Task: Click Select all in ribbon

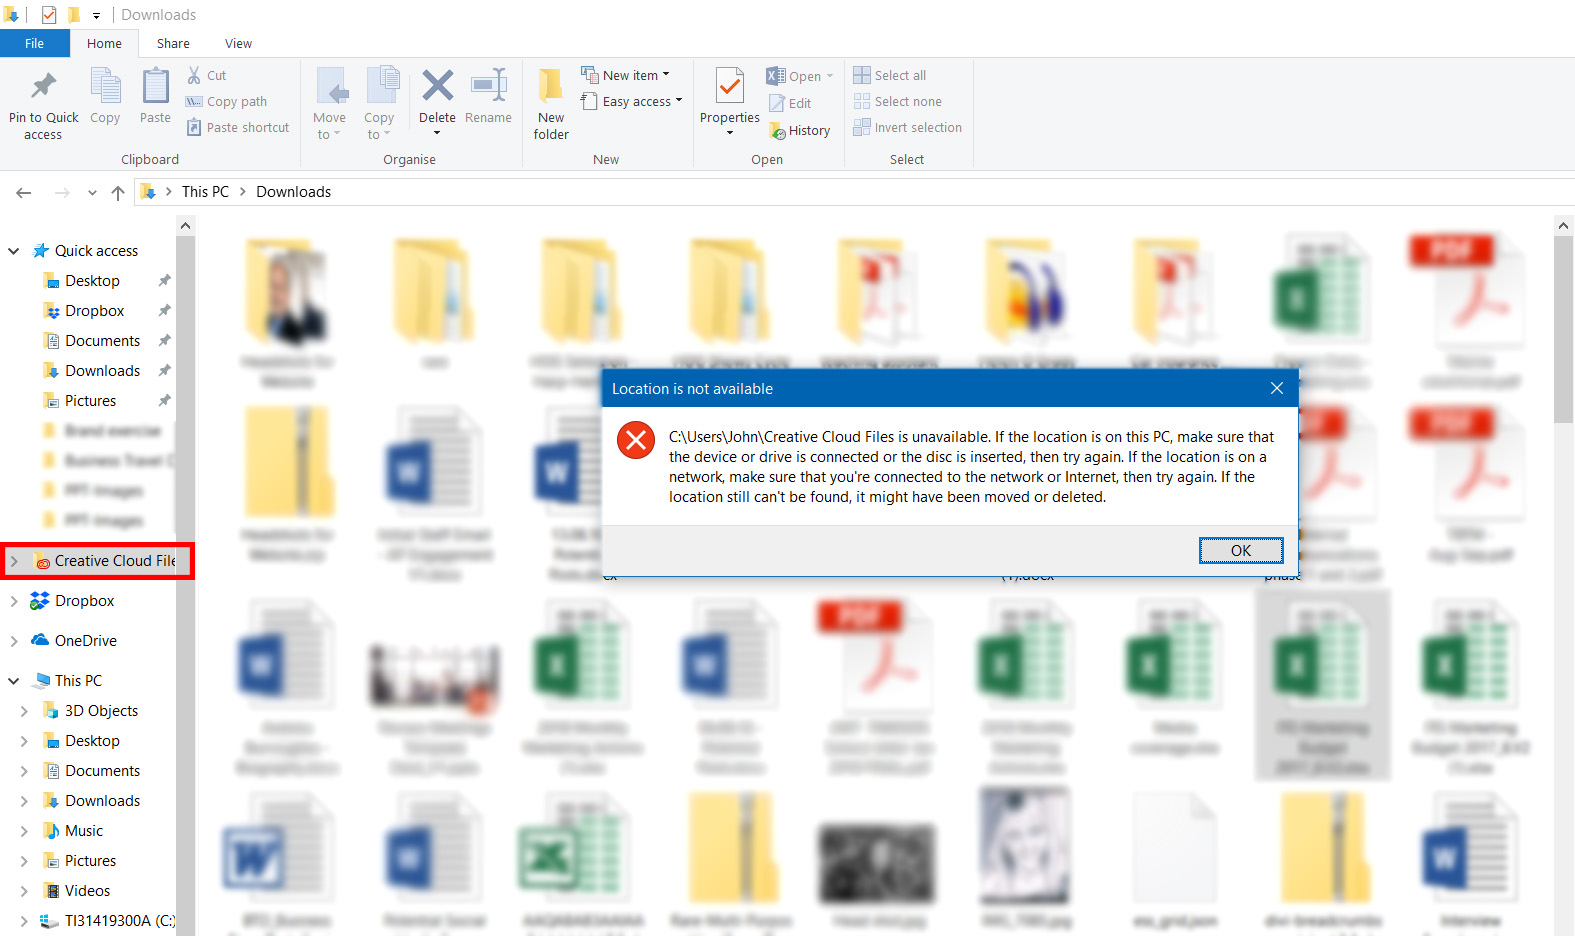Action: point(890,75)
